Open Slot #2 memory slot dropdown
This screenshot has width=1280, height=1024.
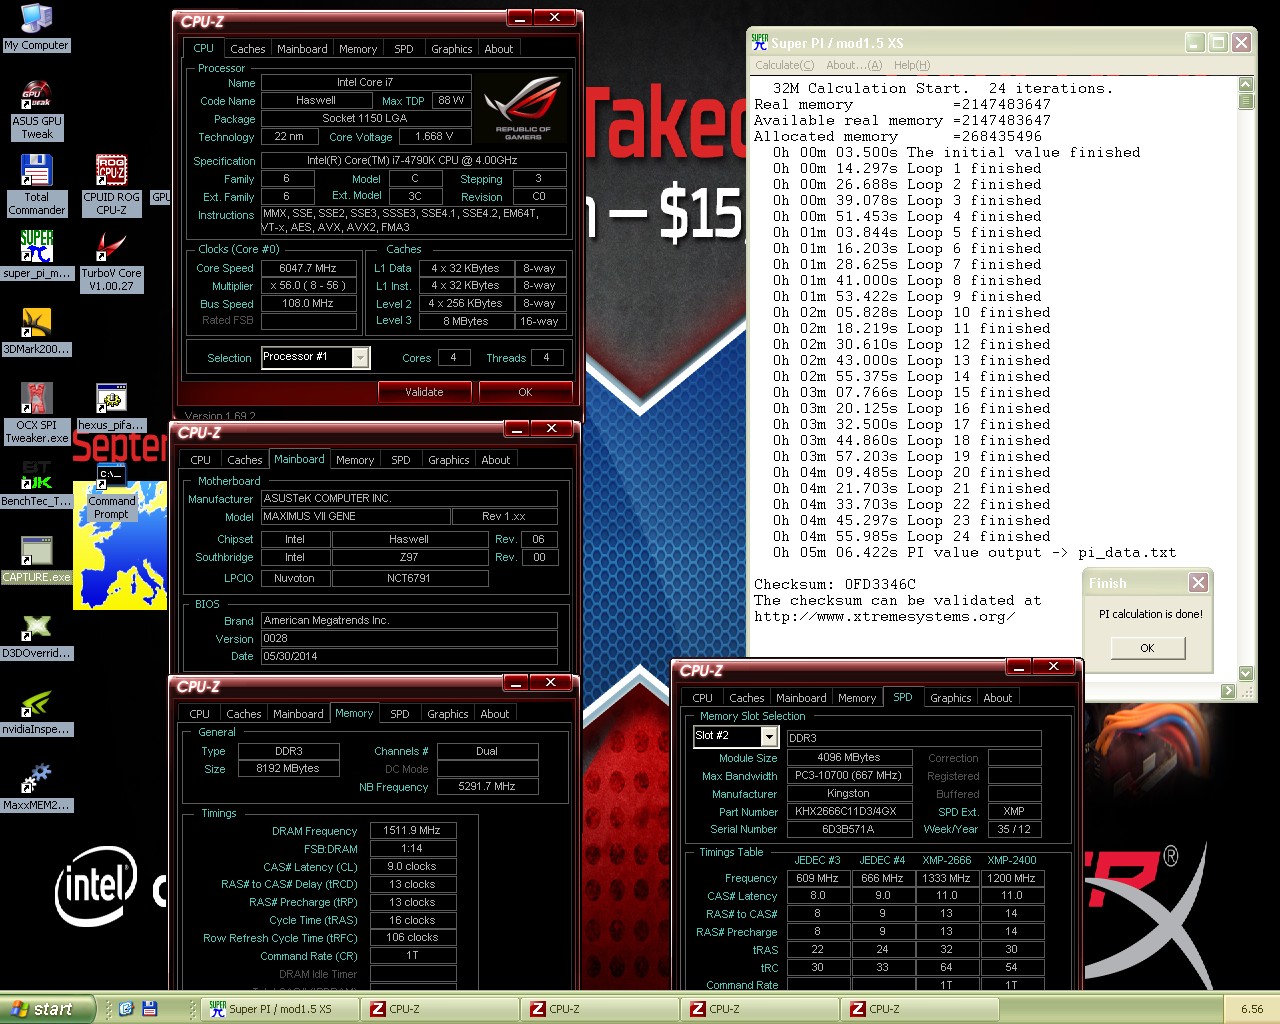769,736
